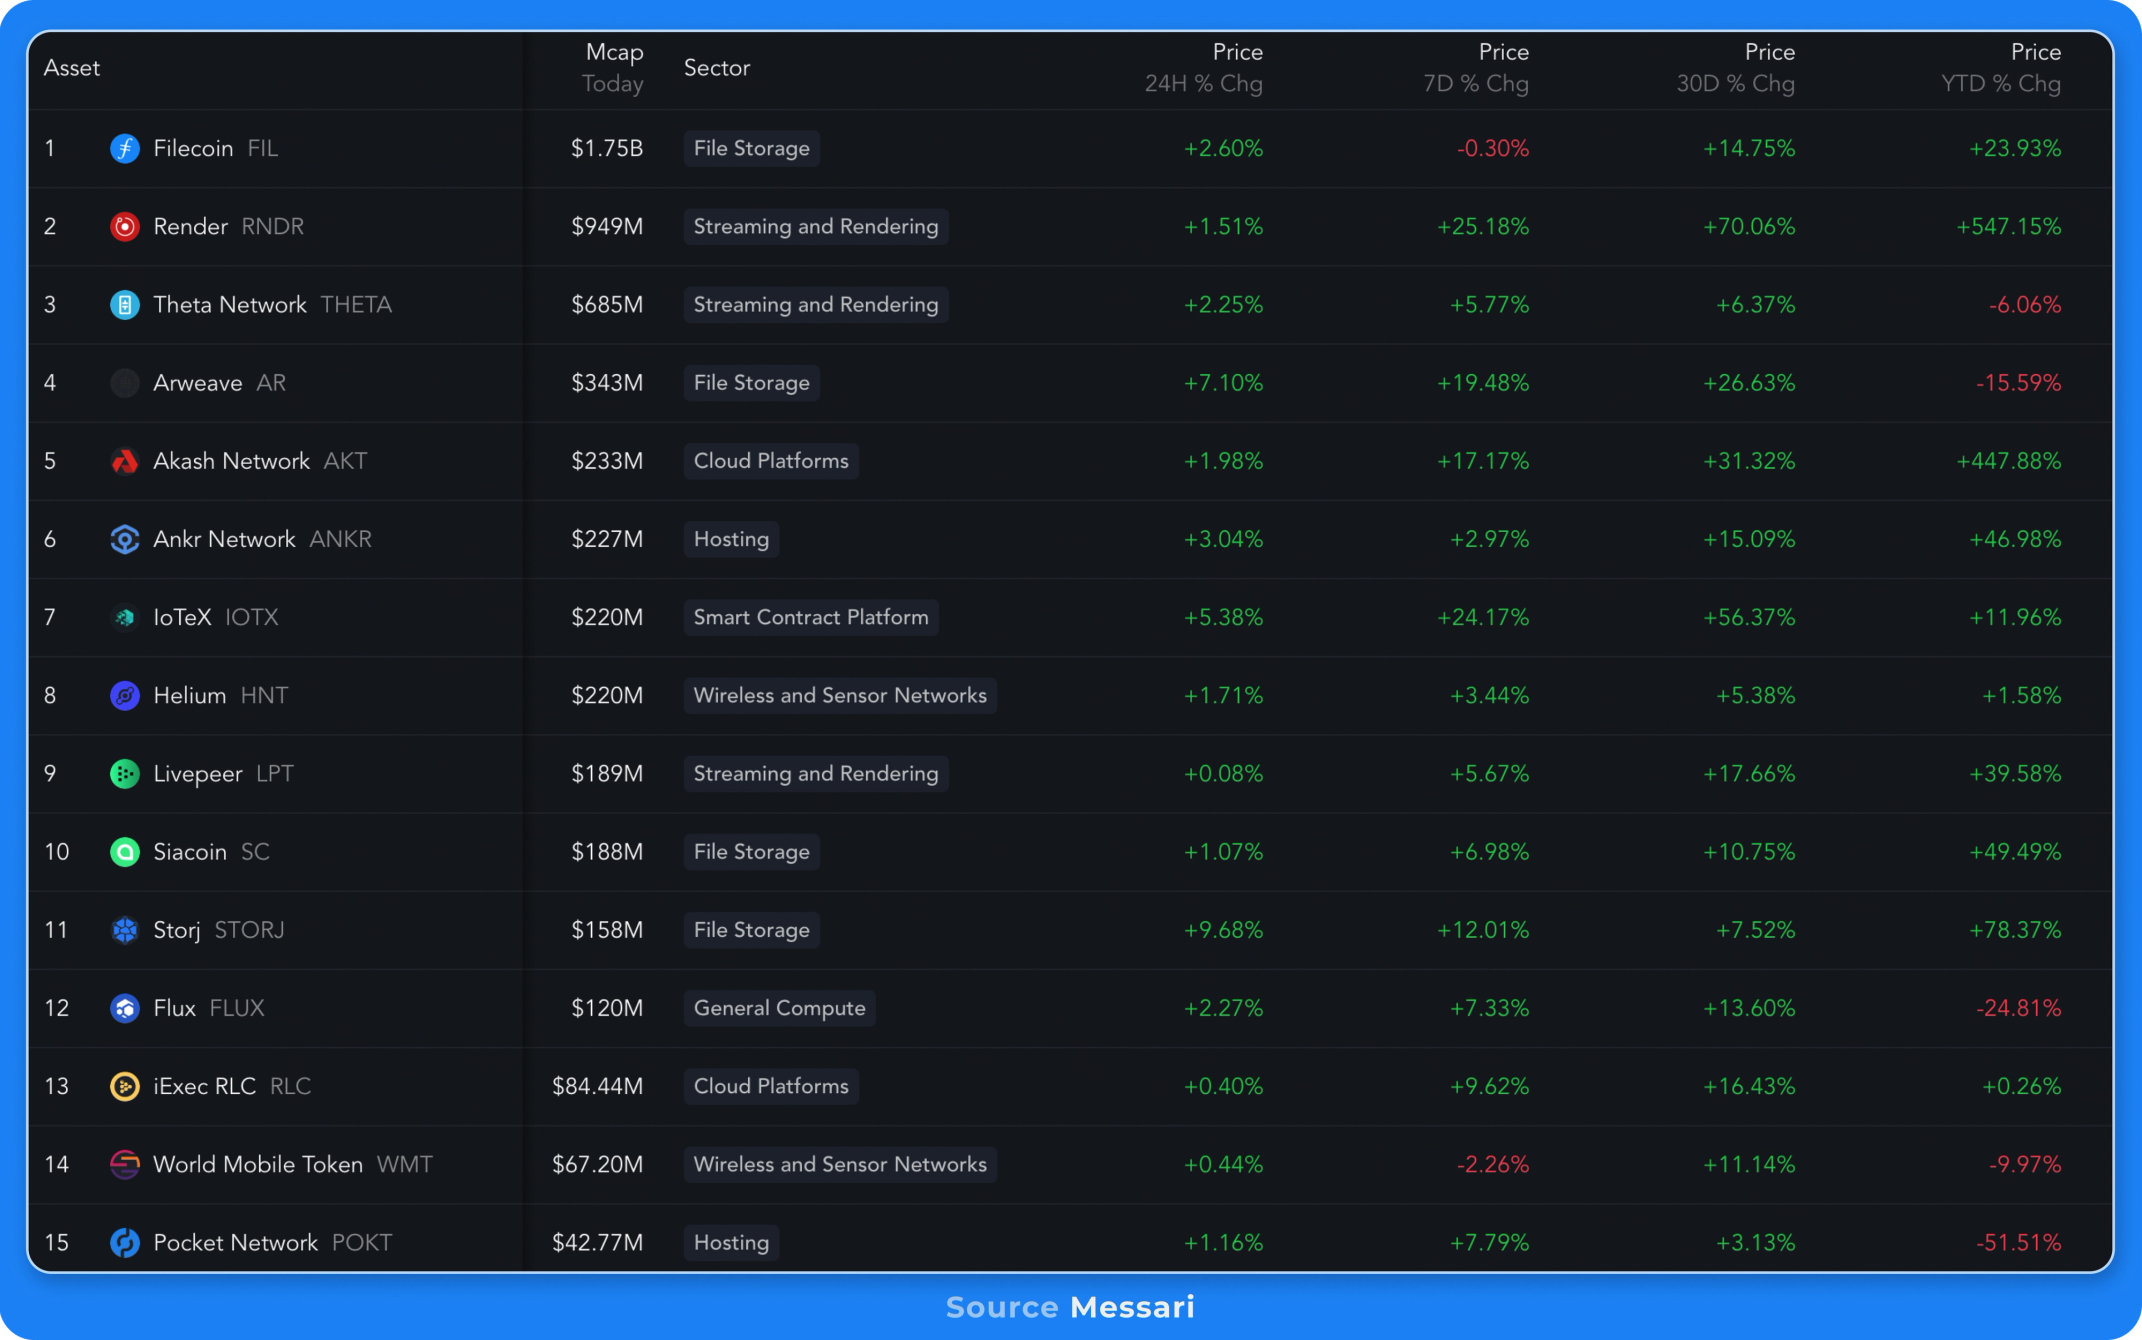The height and width of the screenshot is (1340, 2142).
Task: Sort by the Sector column header
Action: point(717,68)
